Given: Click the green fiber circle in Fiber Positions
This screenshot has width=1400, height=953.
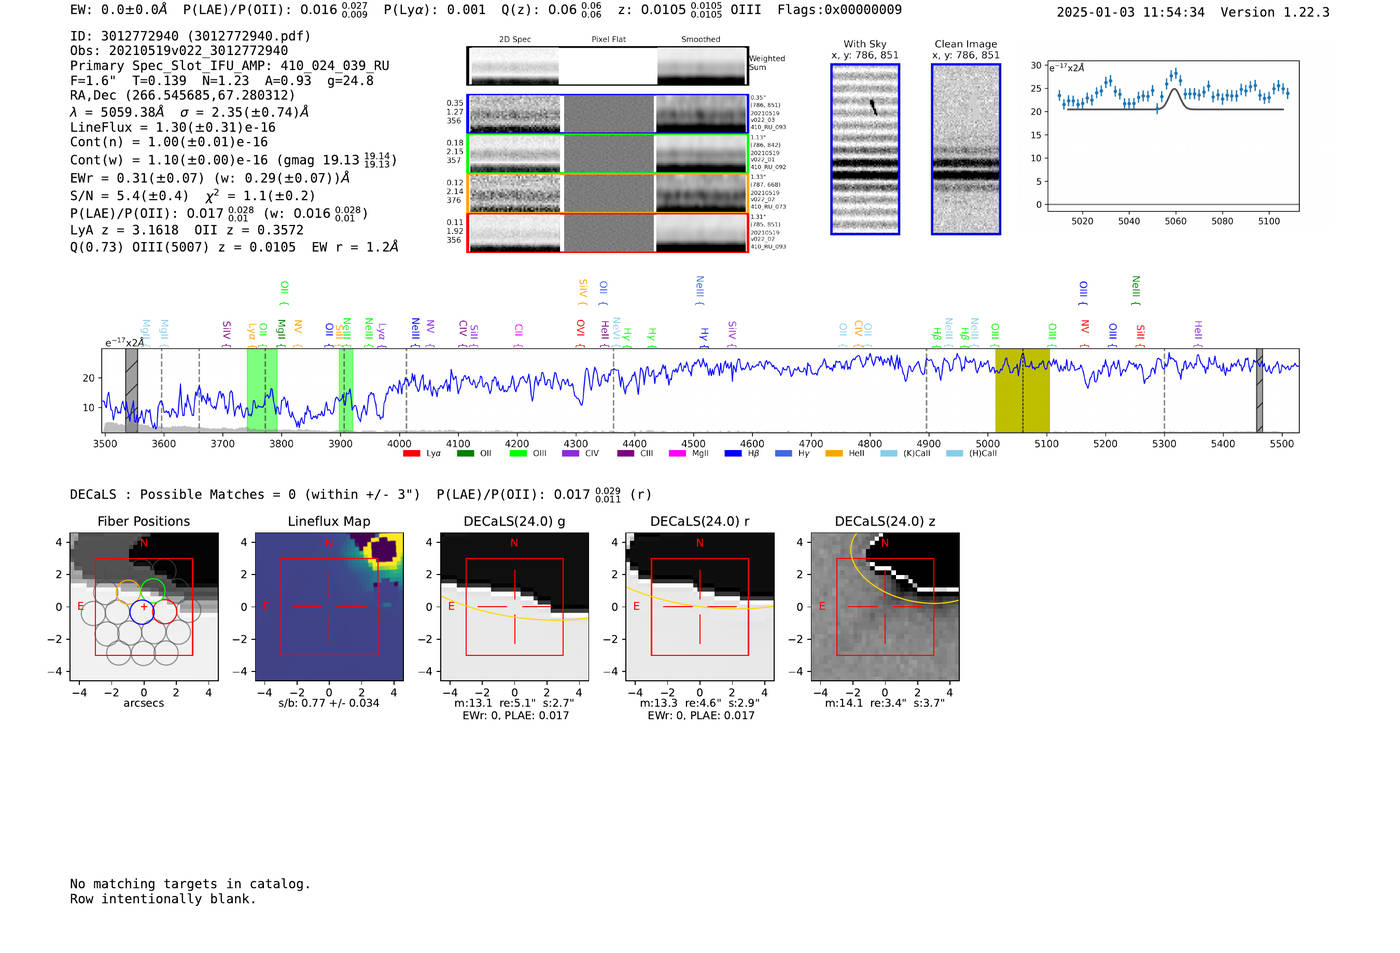Looking at the screenshot, I should pos(153,590).
